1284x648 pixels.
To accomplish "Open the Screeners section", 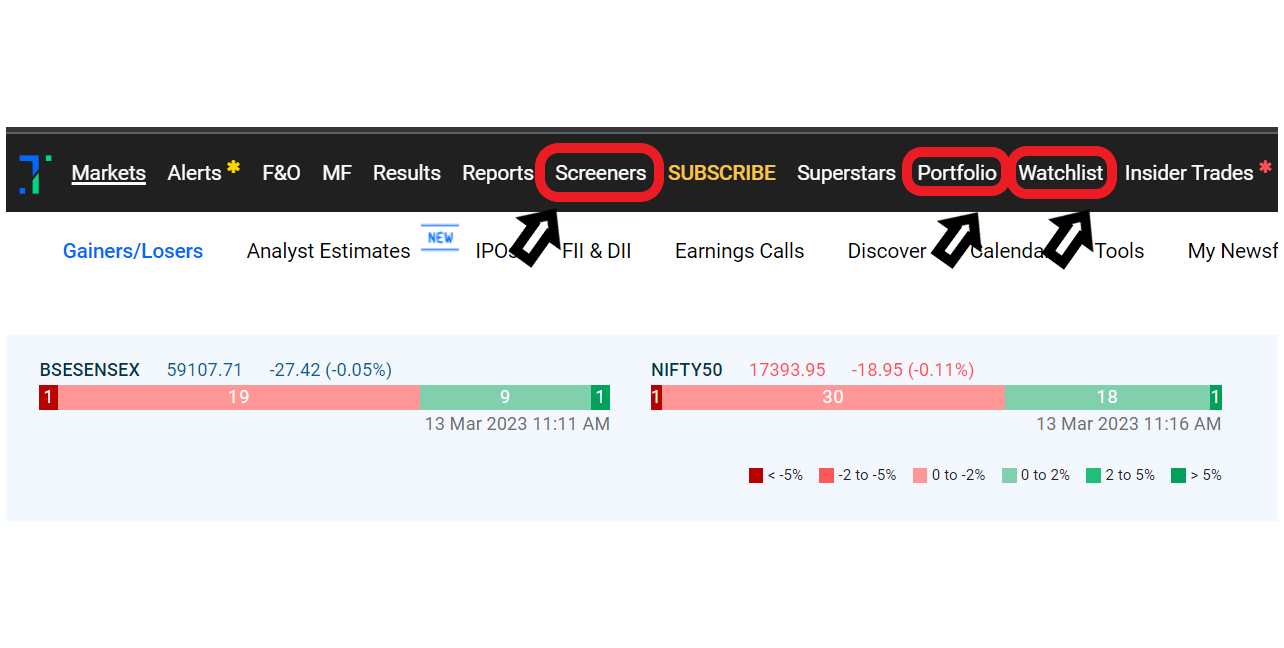I will coord(601,173).
